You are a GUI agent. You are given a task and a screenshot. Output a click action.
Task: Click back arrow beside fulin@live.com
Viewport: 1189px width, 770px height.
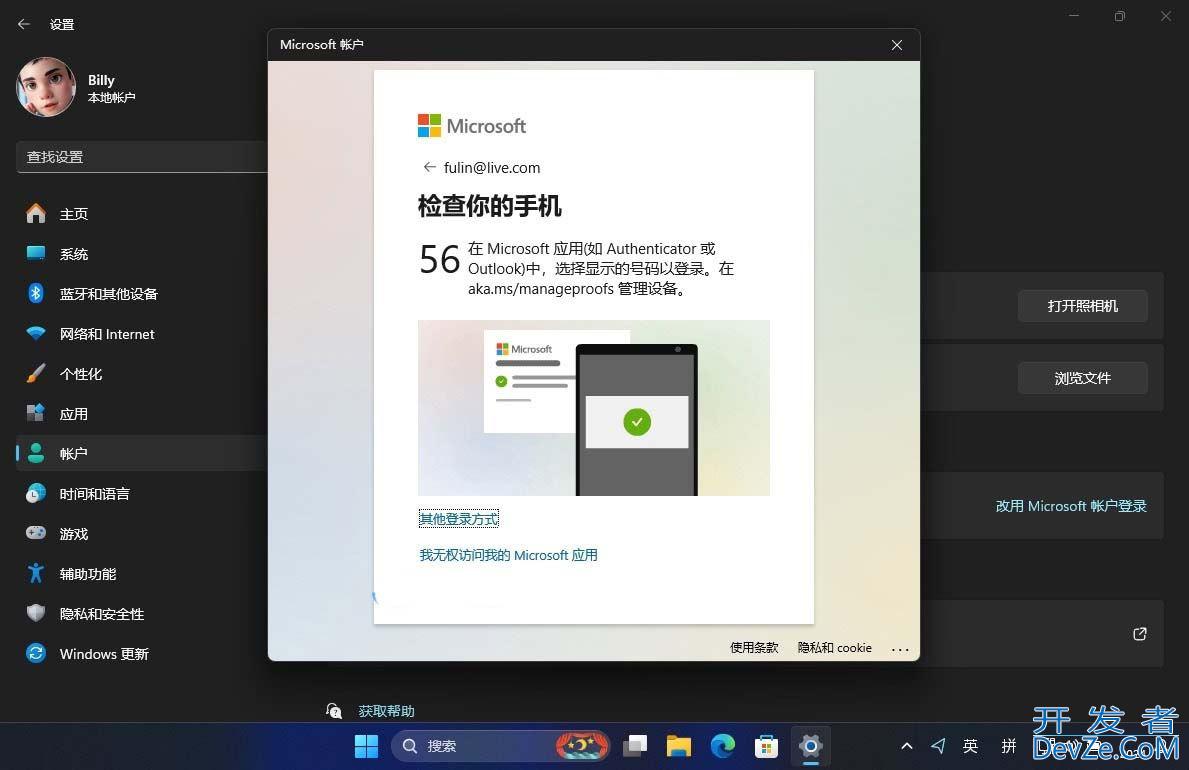(x=429, y=167)
